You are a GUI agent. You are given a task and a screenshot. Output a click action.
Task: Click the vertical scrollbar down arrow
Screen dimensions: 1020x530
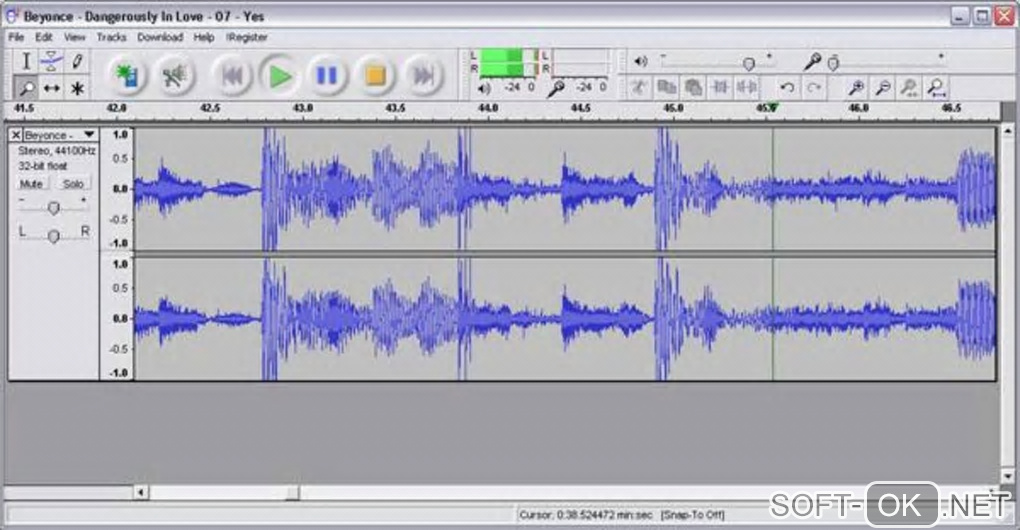(x=1008, y=477)
